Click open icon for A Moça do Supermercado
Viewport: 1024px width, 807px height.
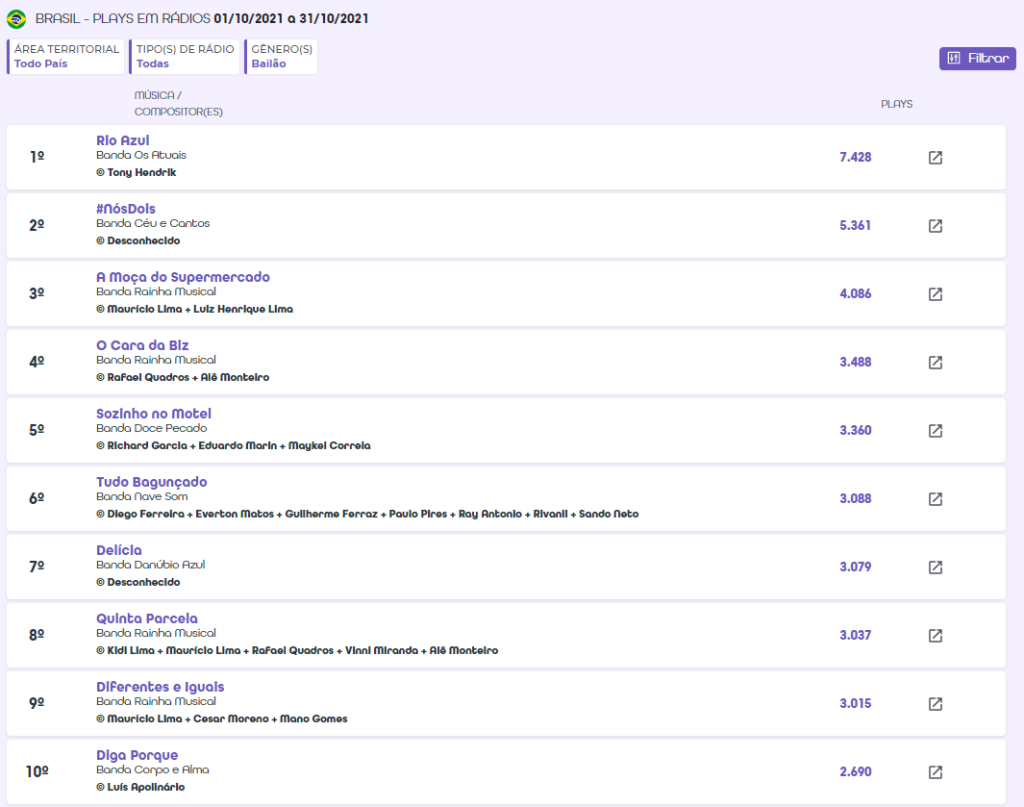[935, 294]
